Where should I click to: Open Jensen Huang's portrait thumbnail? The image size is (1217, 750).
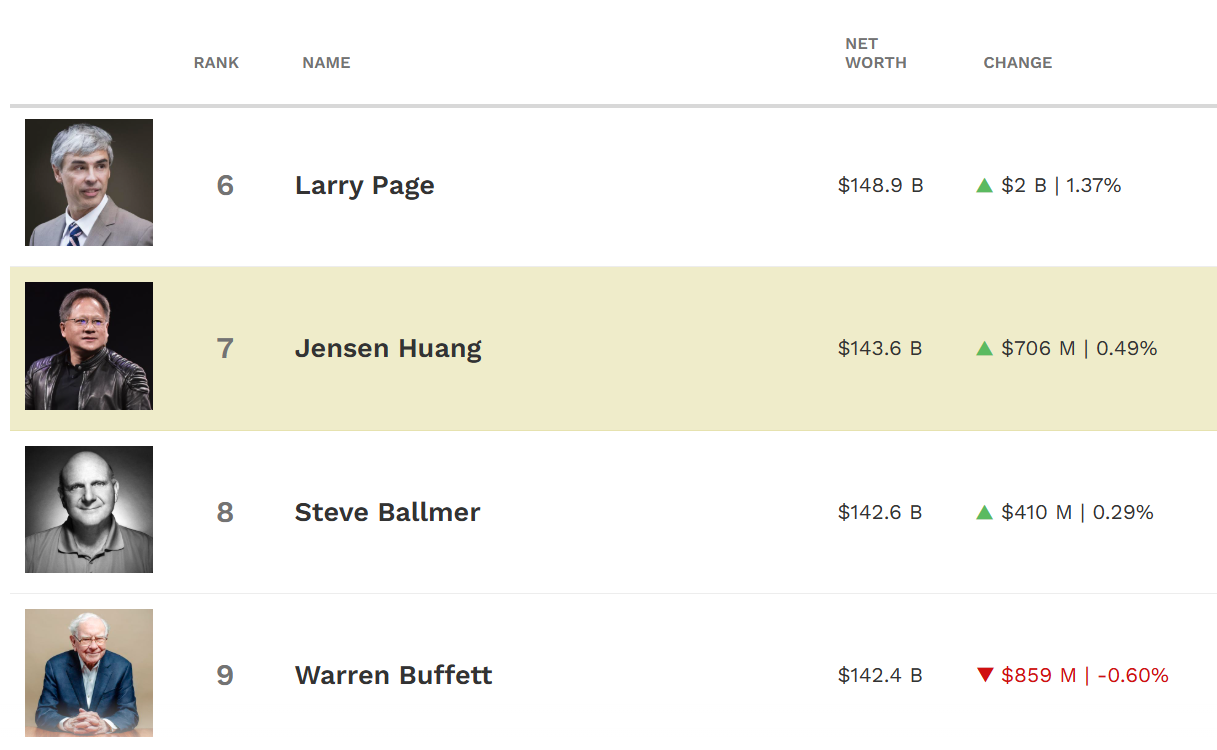pos(89,346)
